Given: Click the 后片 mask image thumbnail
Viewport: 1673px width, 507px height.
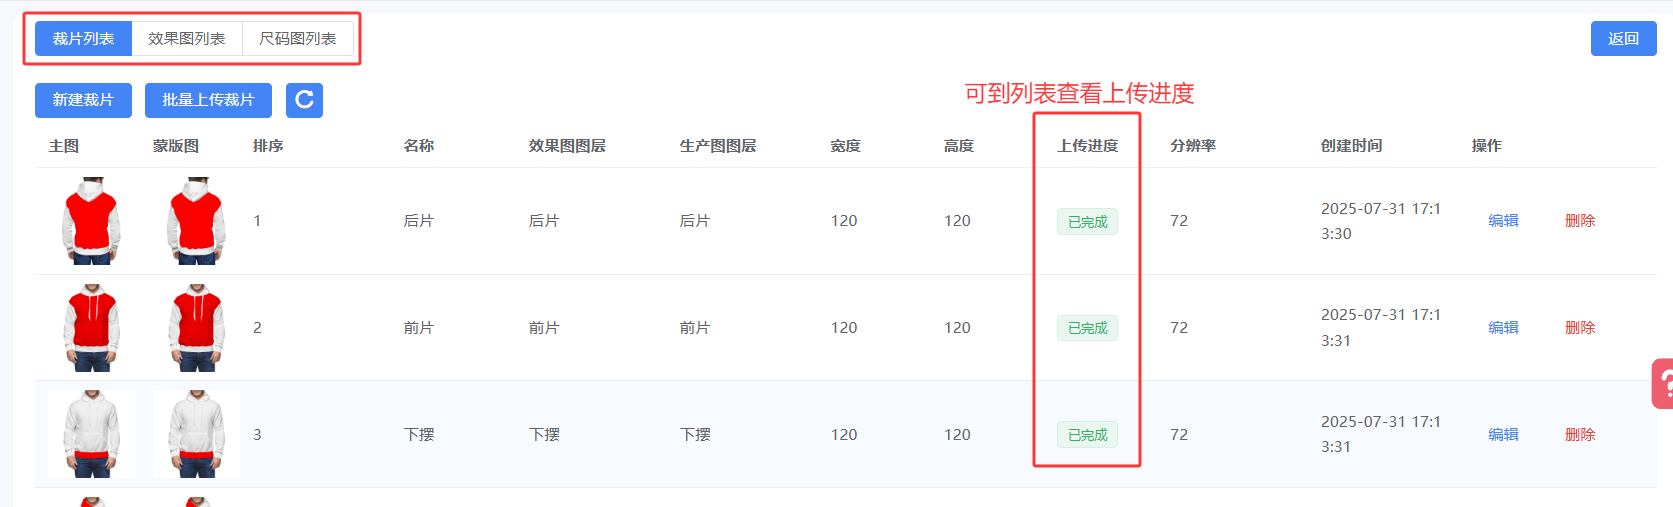Looking at the screenshot, I should [x=196, y=221].
